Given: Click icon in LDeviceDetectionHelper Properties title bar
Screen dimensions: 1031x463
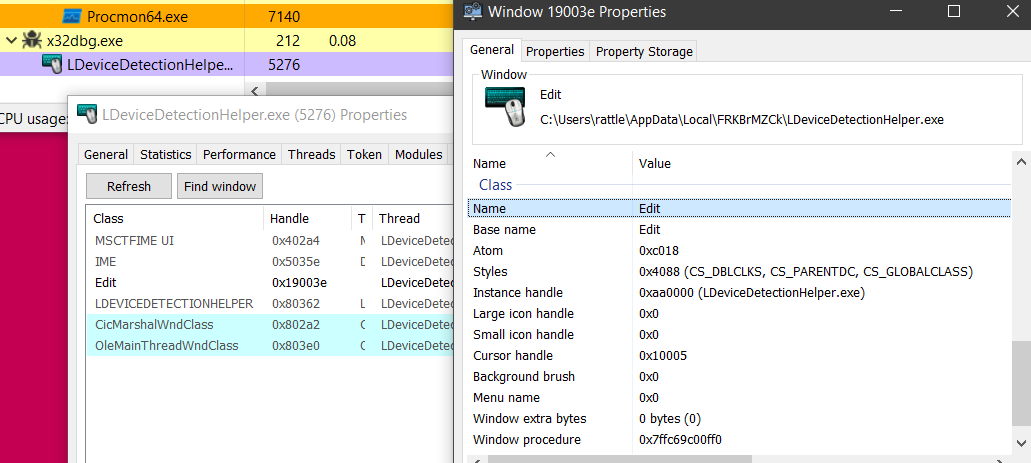Looking at the screenshot, I should [87, 114].
